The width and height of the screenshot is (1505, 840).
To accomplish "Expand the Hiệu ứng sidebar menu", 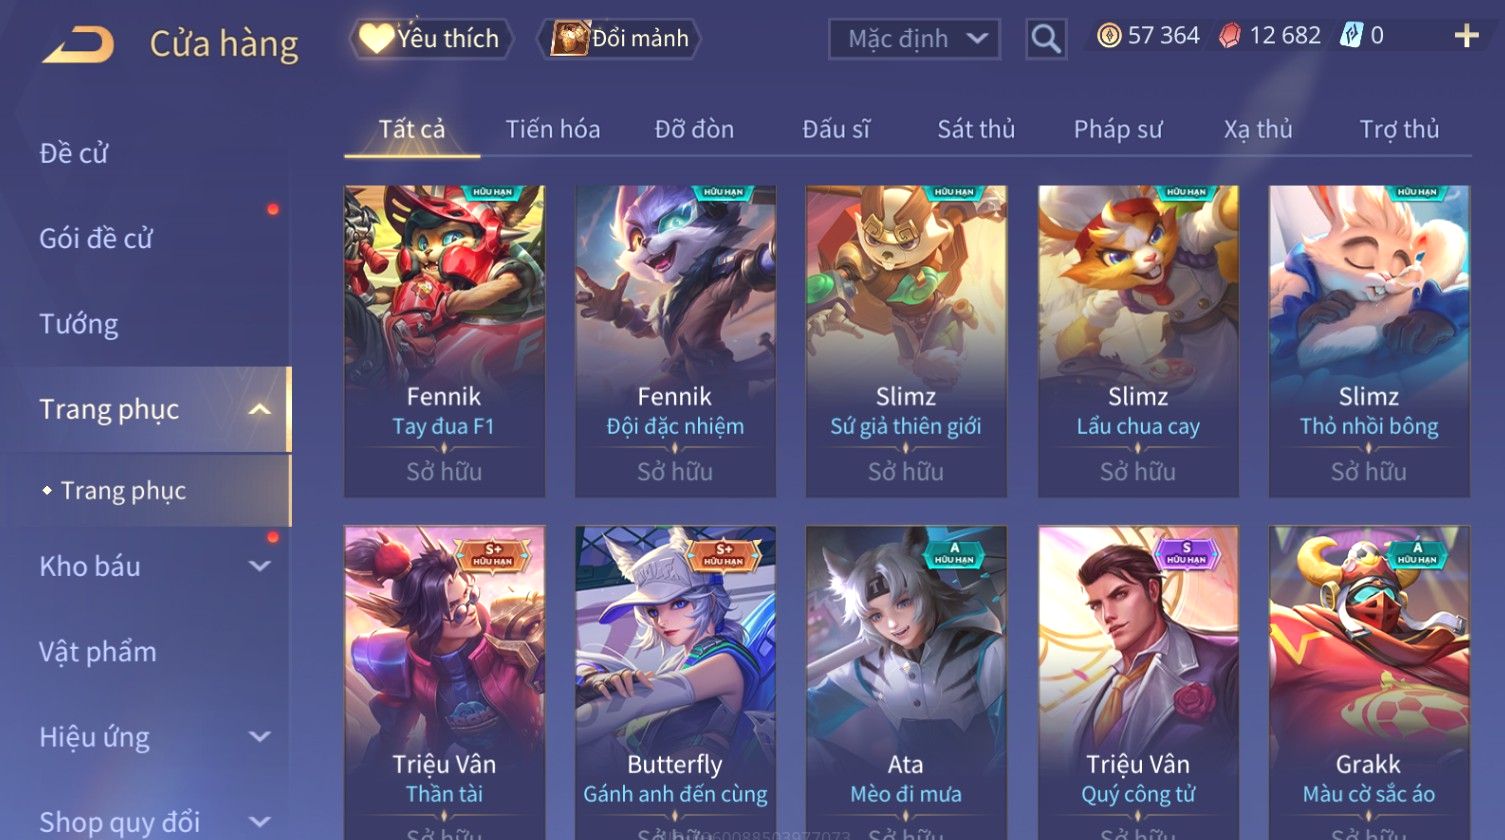I will tap(260, 737).
